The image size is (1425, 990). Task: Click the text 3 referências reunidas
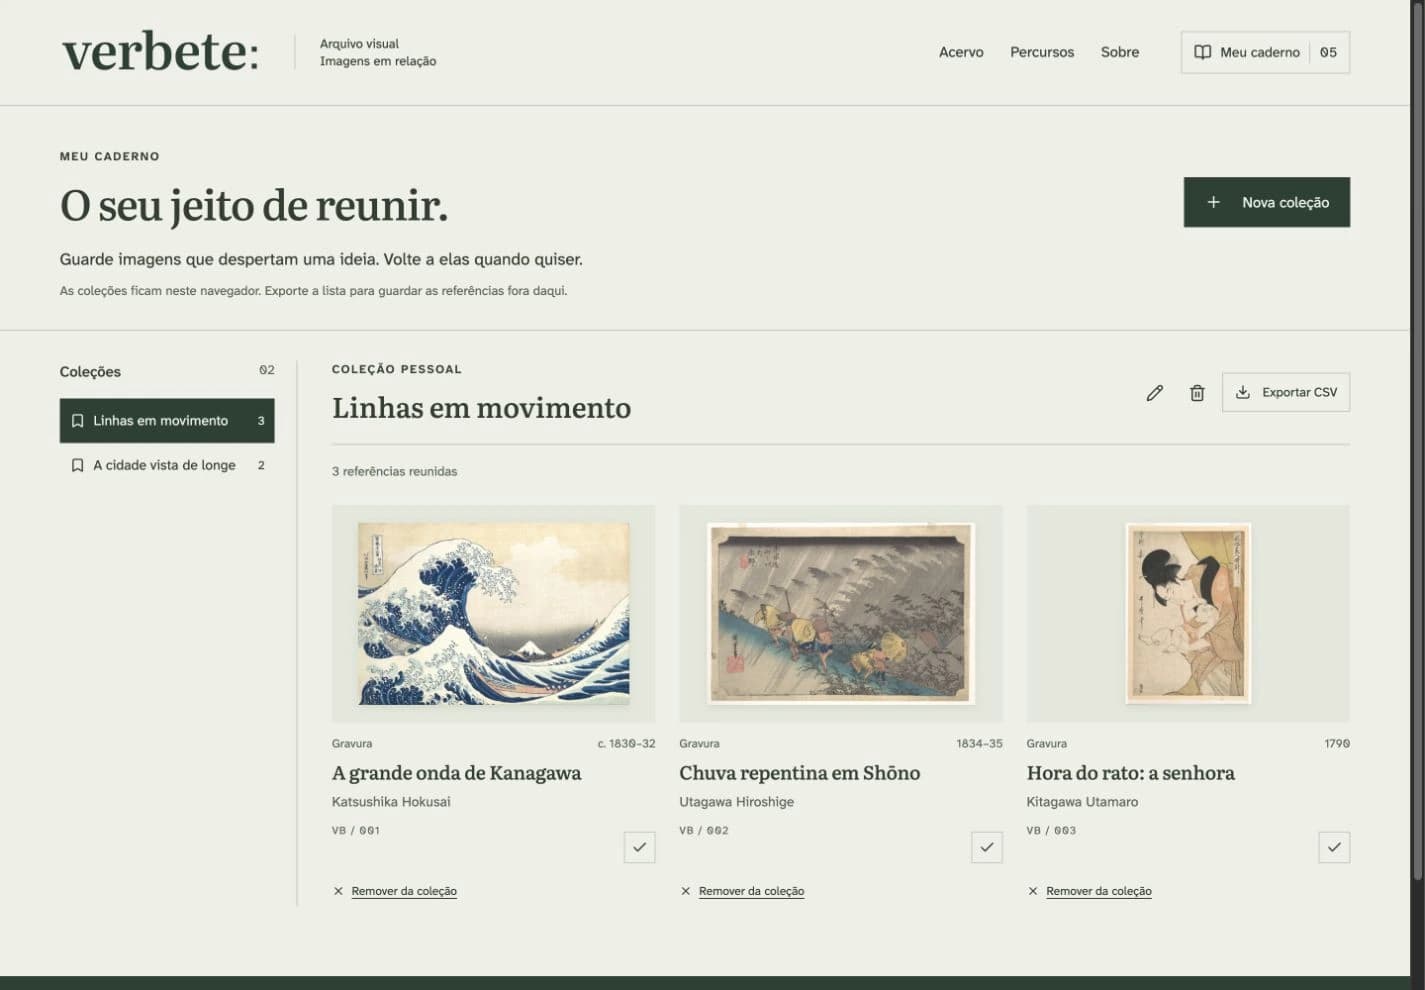point(394,471)
